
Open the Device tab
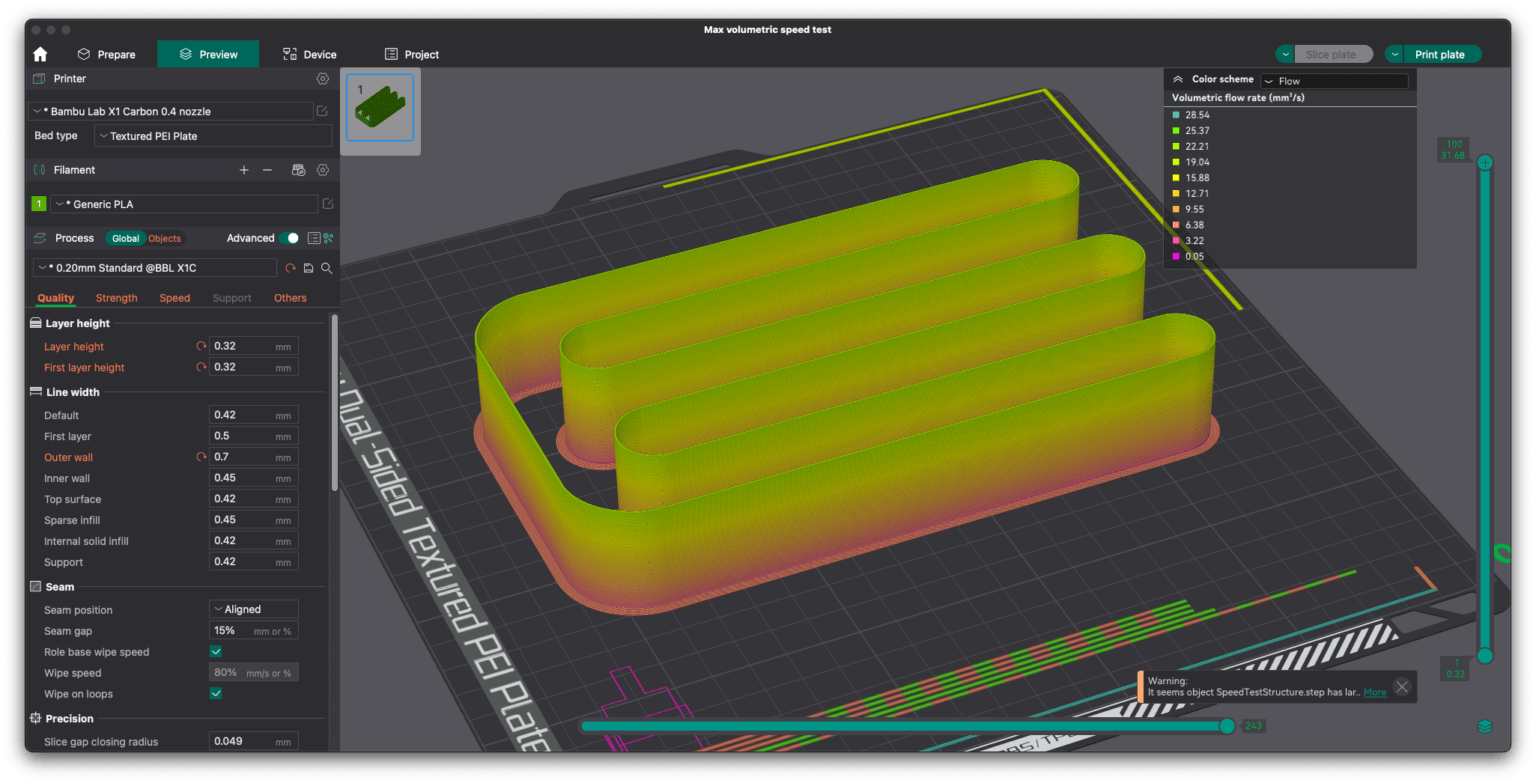309,54
